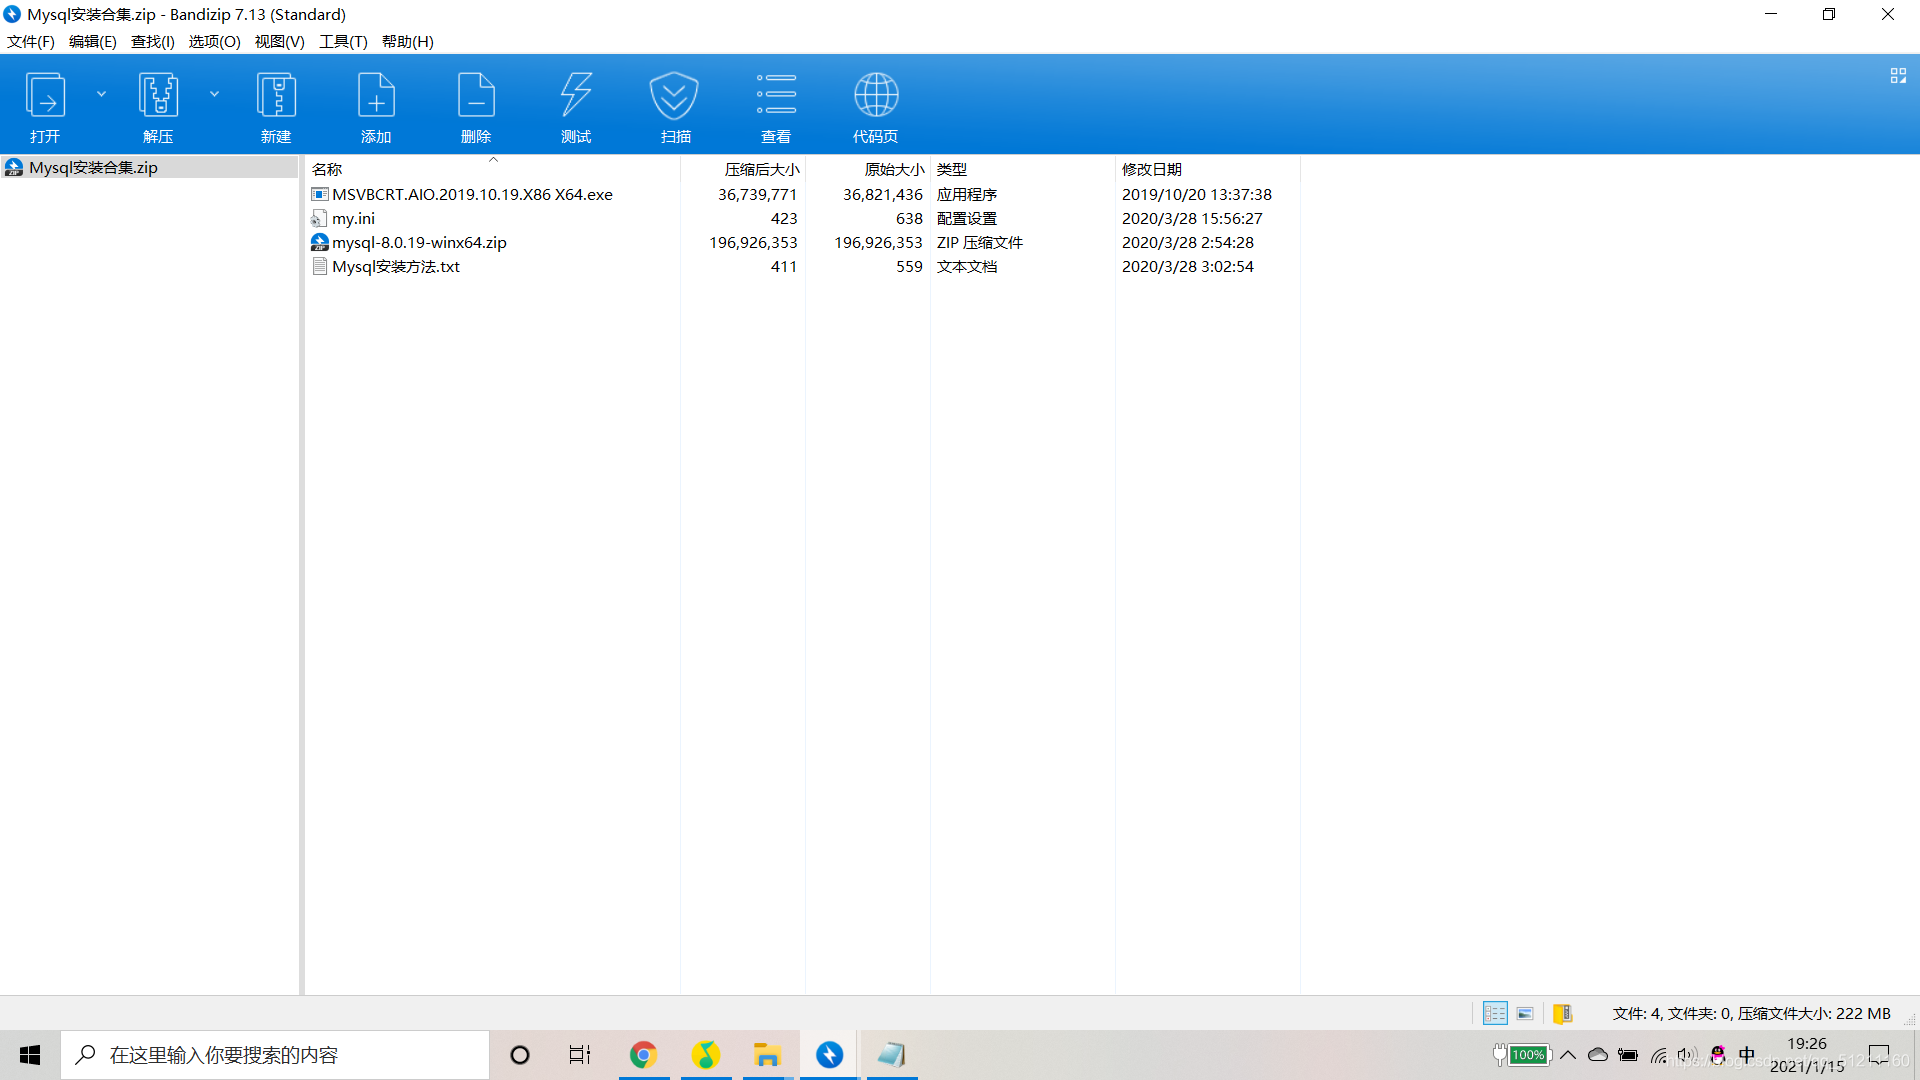Sort by the 类型 column header

[1022, 169]
